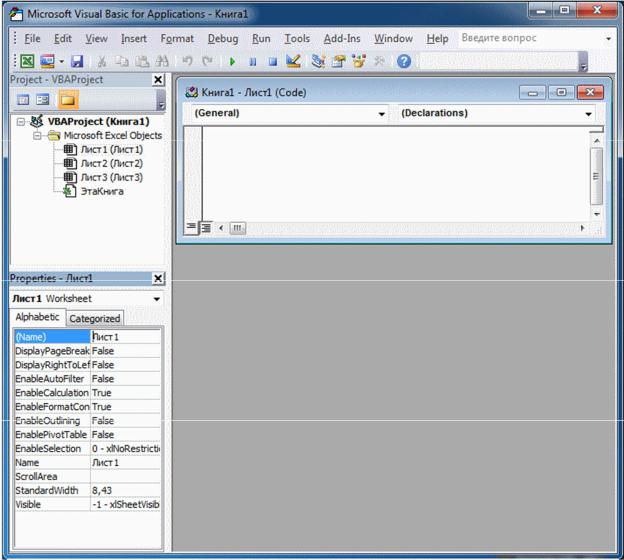Select Лист2 (Лист2) in project tree
624x560 pixels.
pos(111,164)
